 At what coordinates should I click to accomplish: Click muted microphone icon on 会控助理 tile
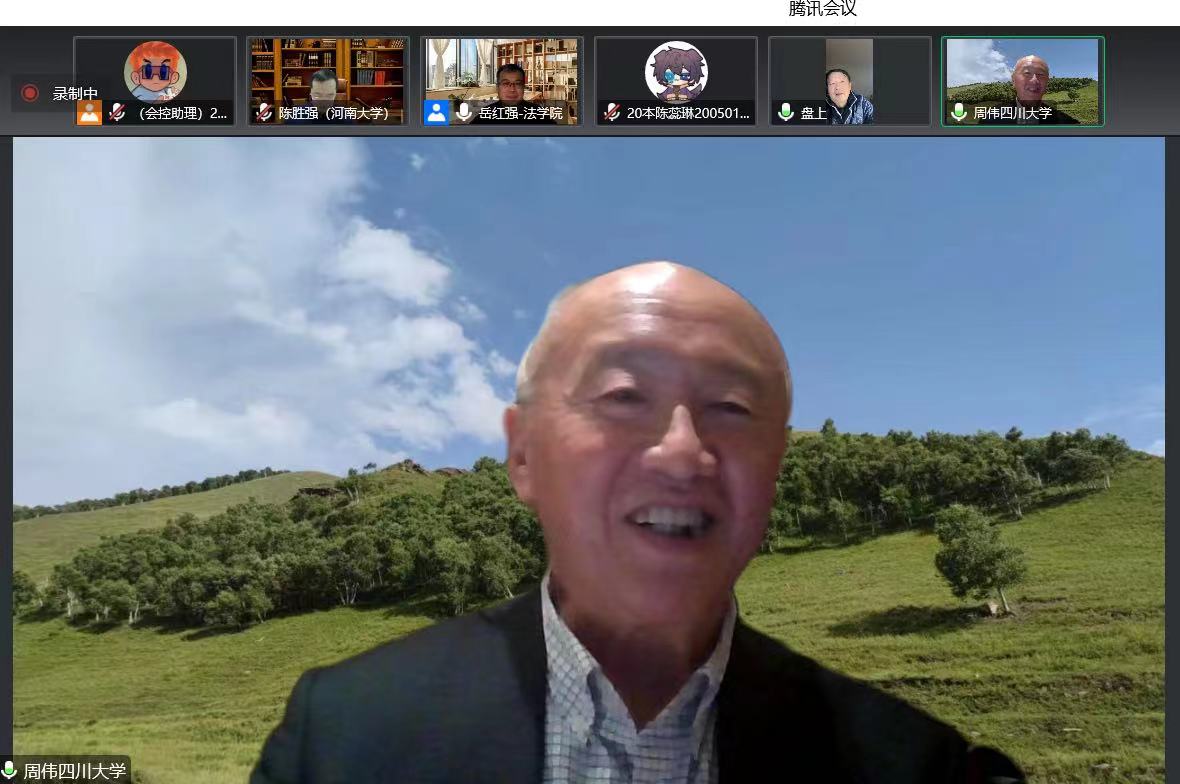click(x=117, y=113)
